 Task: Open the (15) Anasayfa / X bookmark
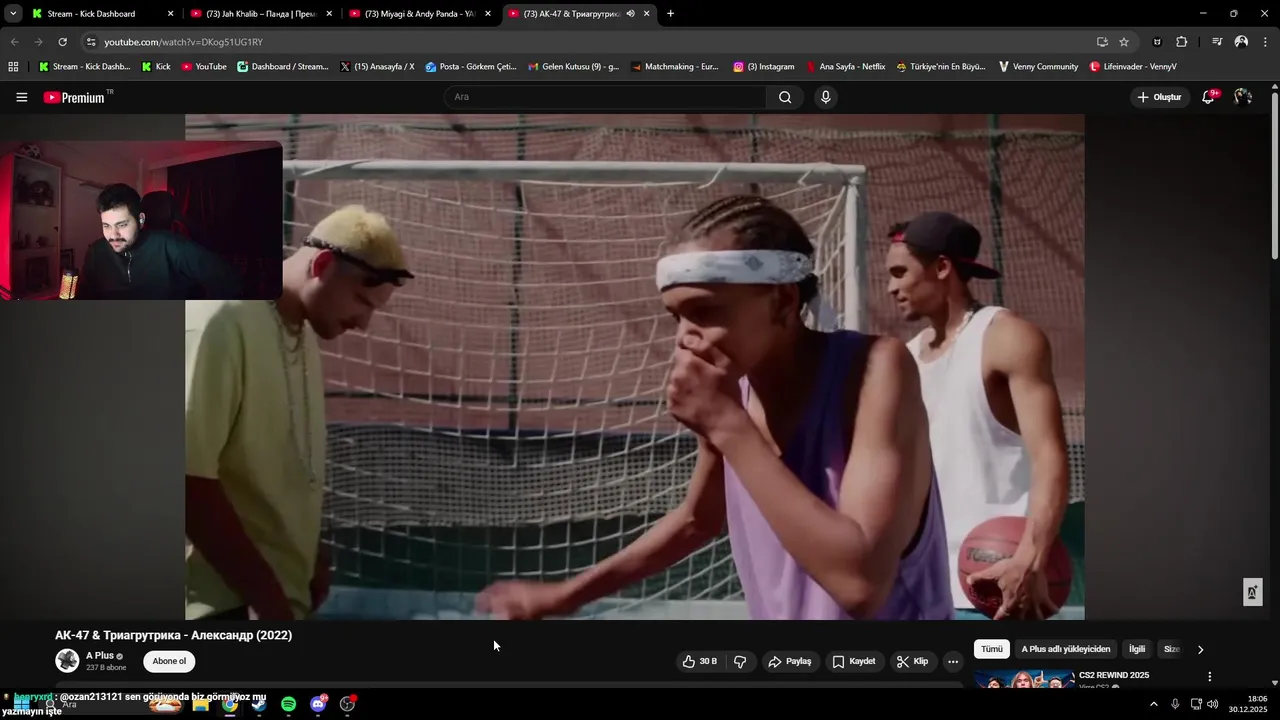click(x=377, y=67)
